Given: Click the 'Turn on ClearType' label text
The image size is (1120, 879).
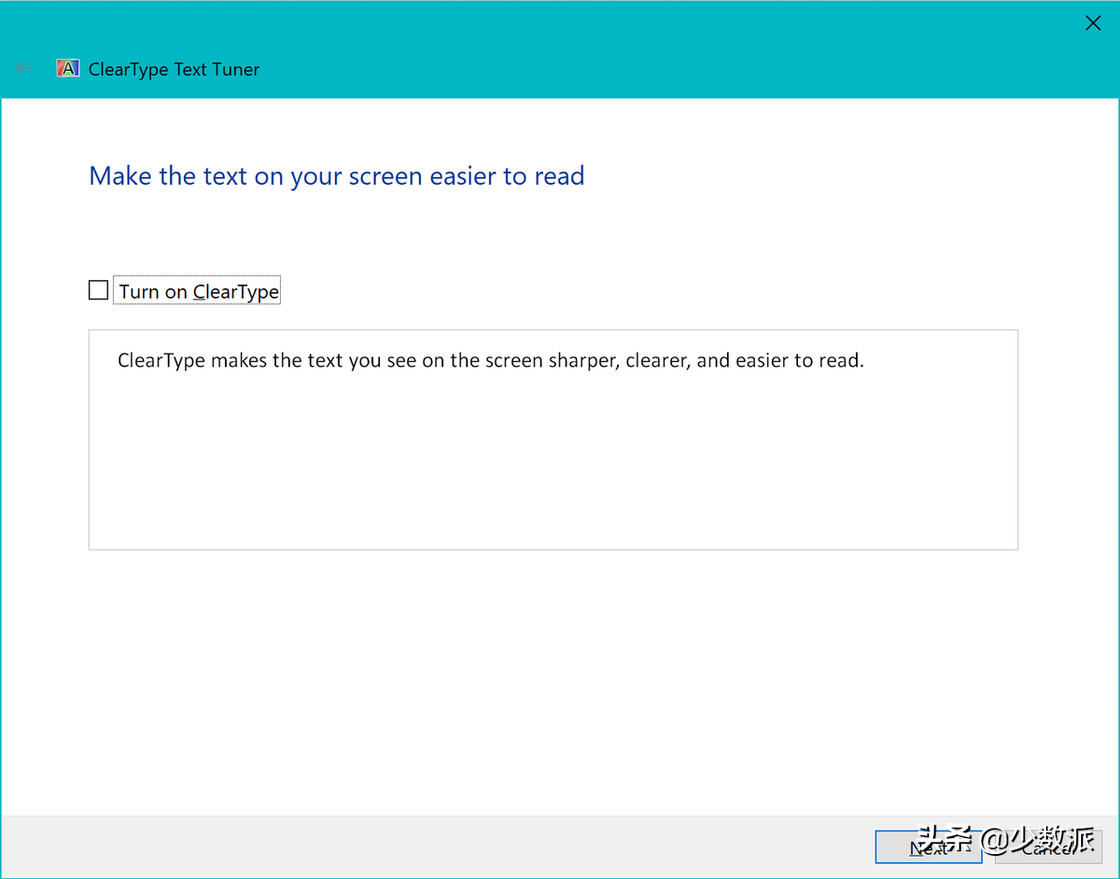Looking at the screenshot, I should pos(199,291).
